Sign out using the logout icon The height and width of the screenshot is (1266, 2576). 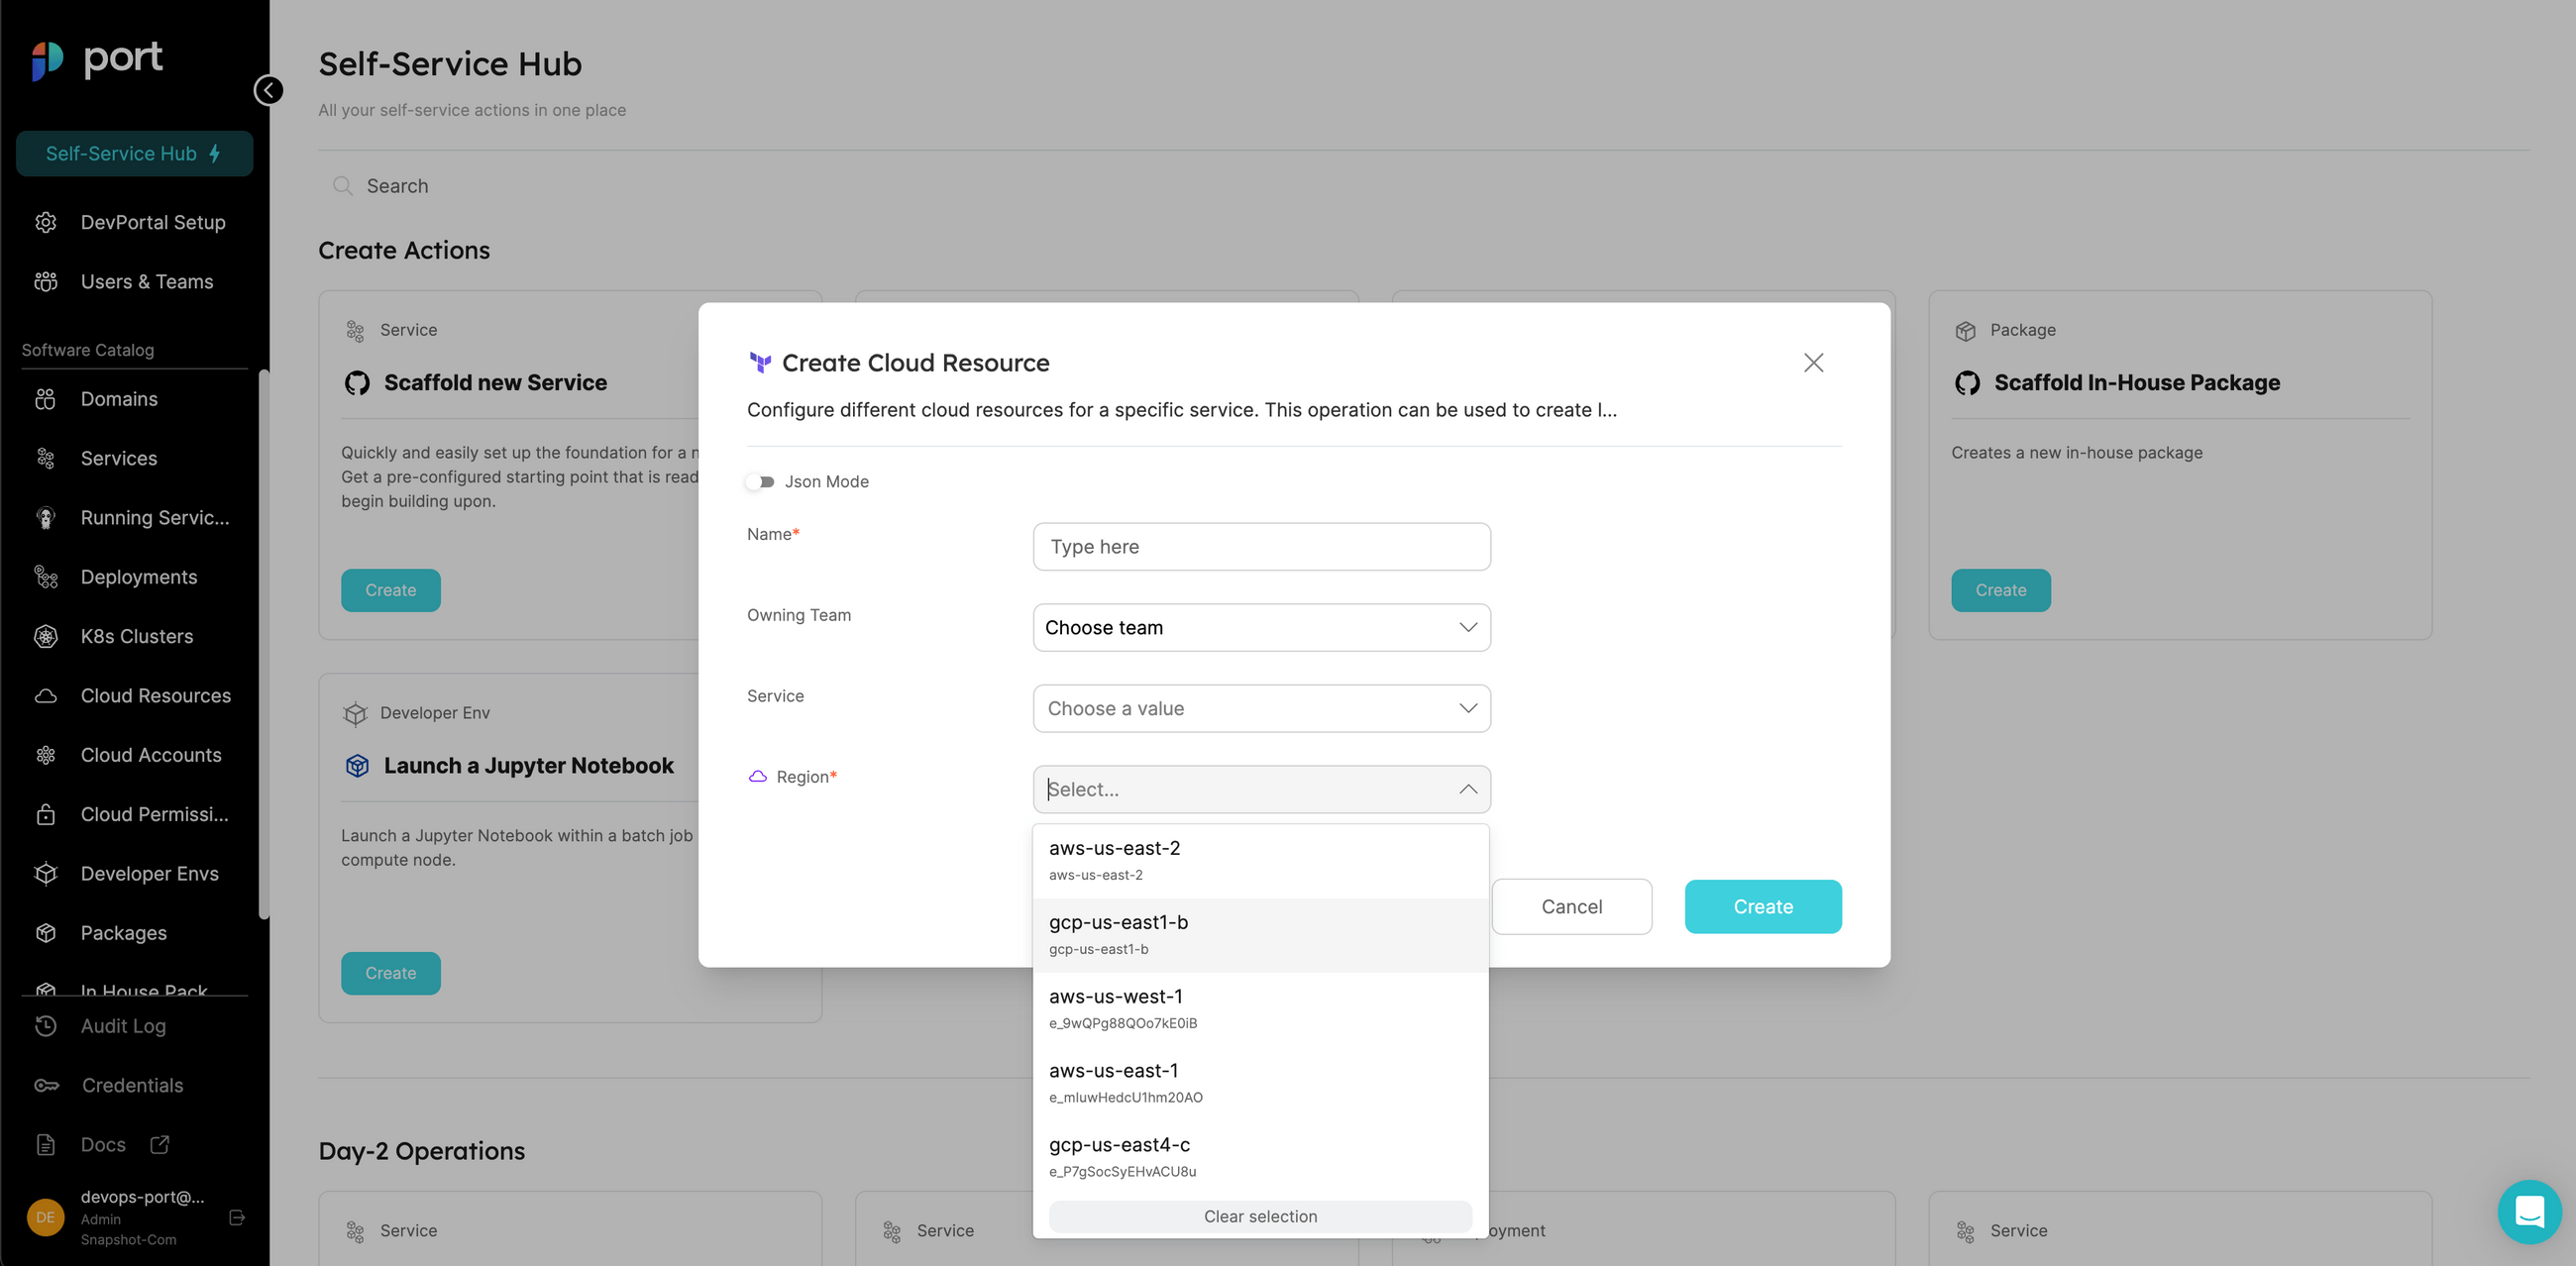(237, 1218)
